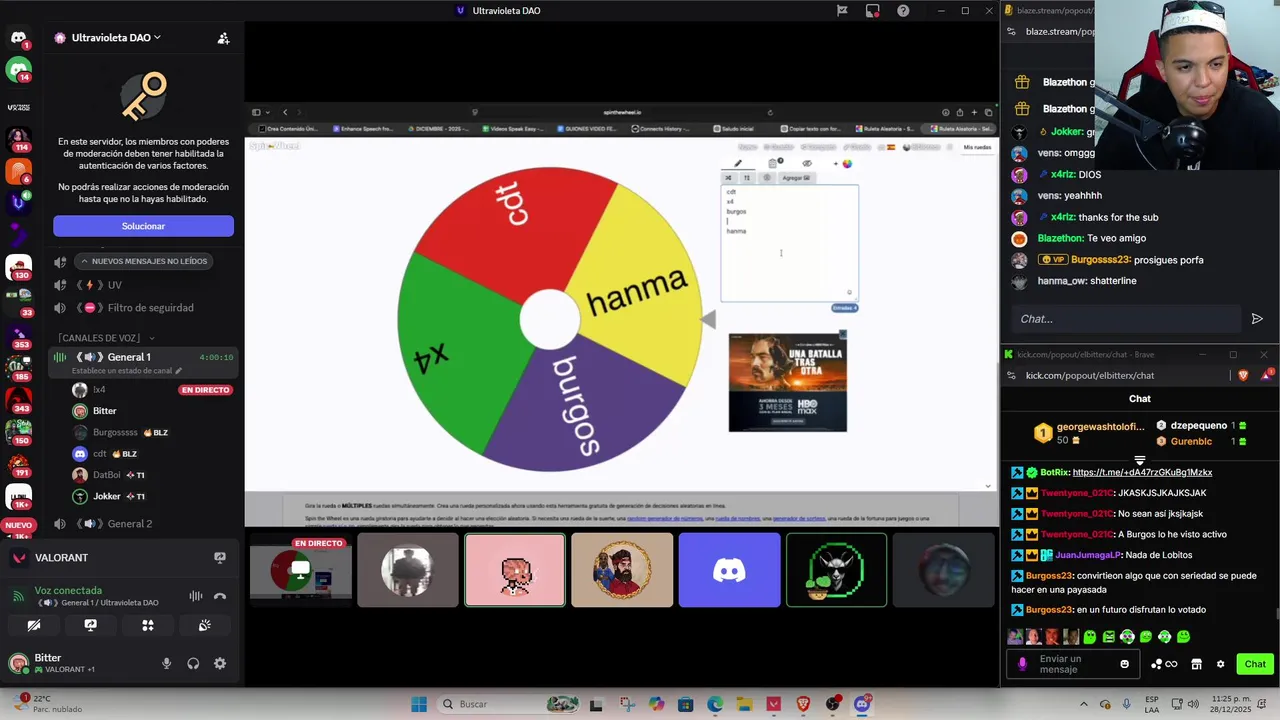The width and height of the screenshot is (1280, 720).
Task: Open language flag selector on wheel site
Action: [x=890, y=147]
